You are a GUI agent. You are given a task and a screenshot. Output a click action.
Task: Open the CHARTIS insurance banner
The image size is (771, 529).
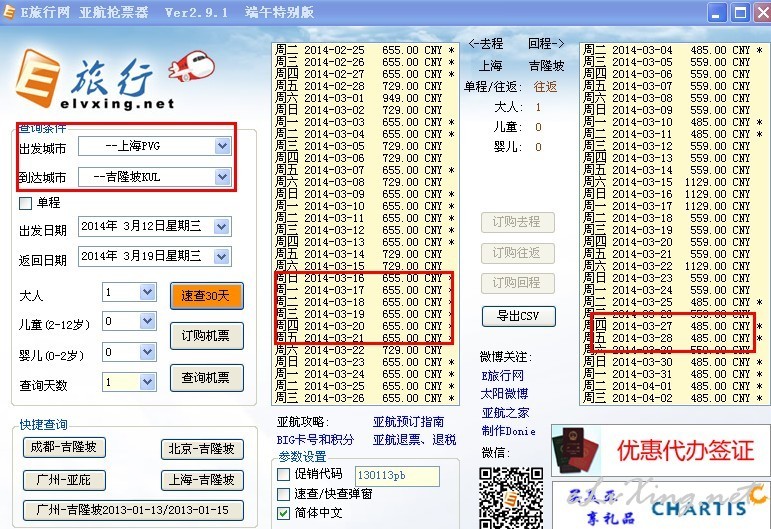[x=661, y=505]
